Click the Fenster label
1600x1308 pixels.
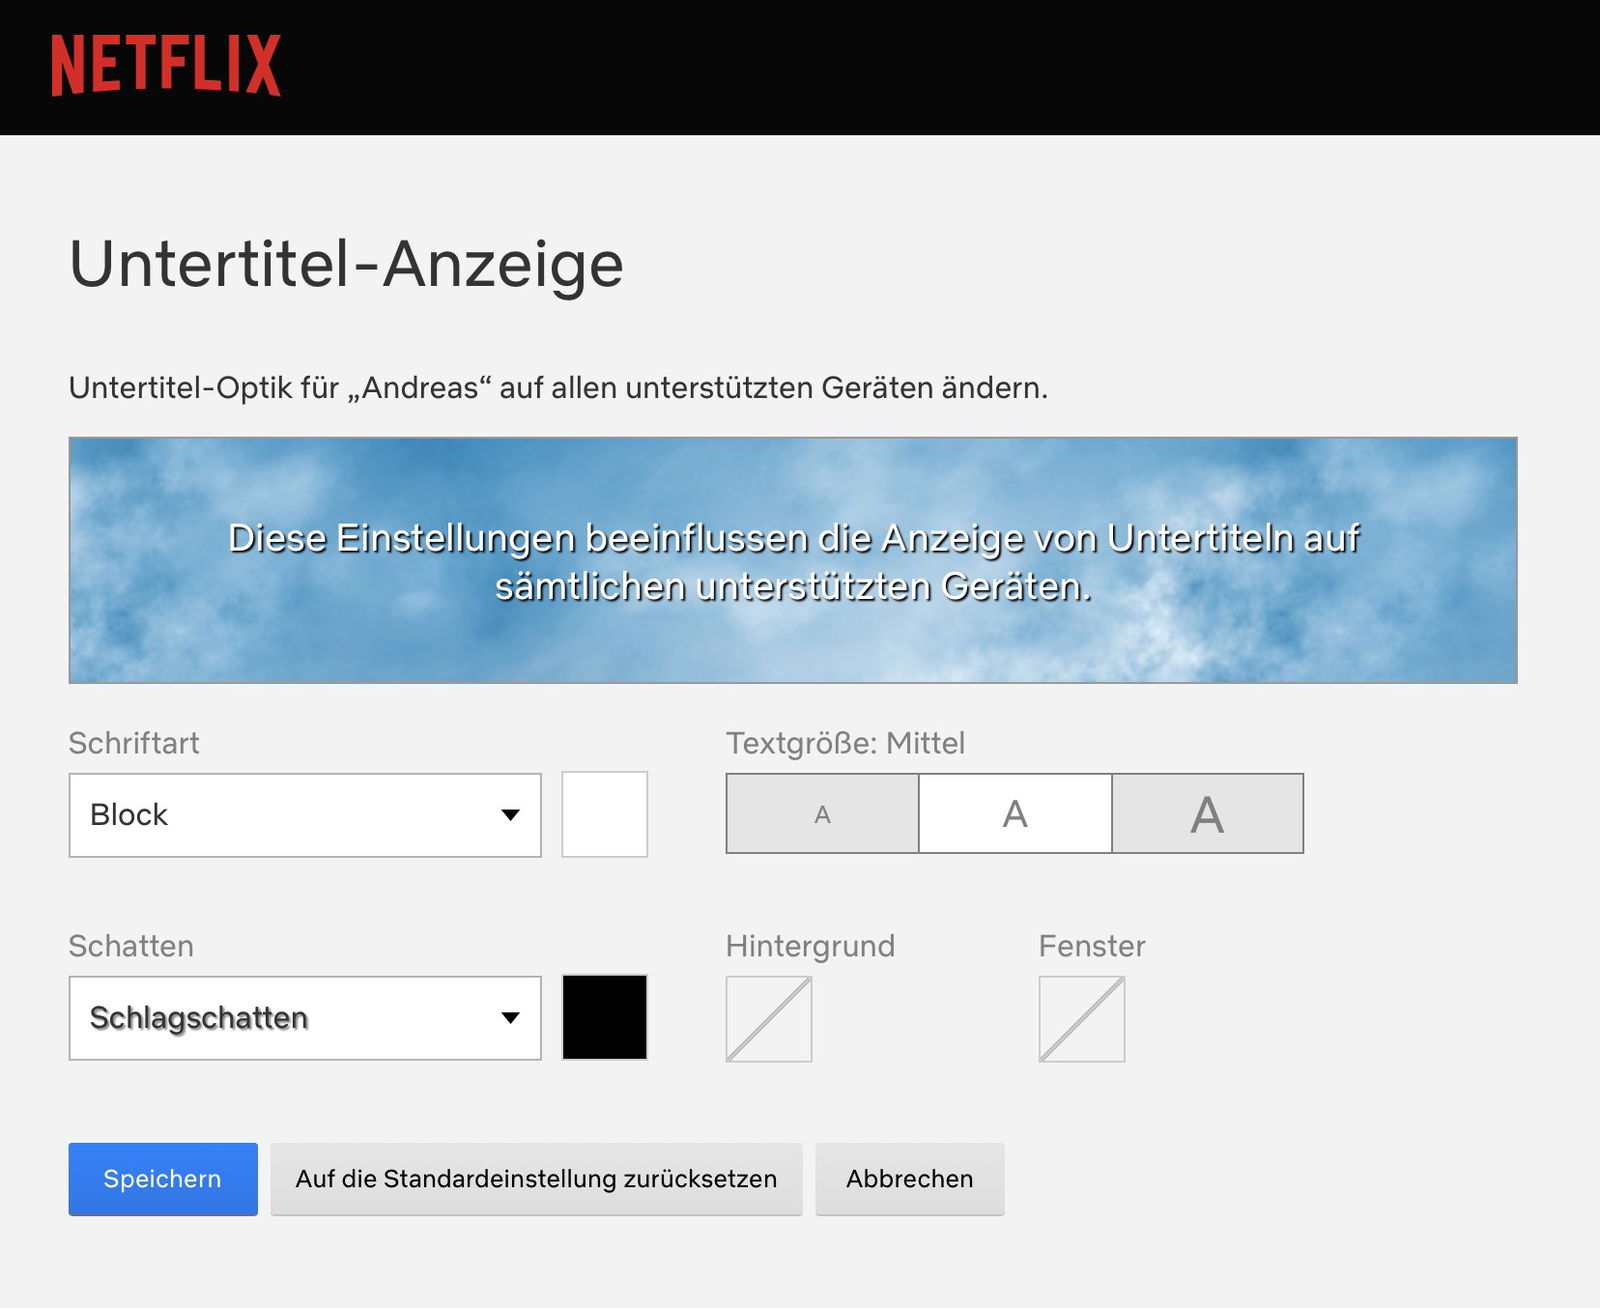(1091, 946)
